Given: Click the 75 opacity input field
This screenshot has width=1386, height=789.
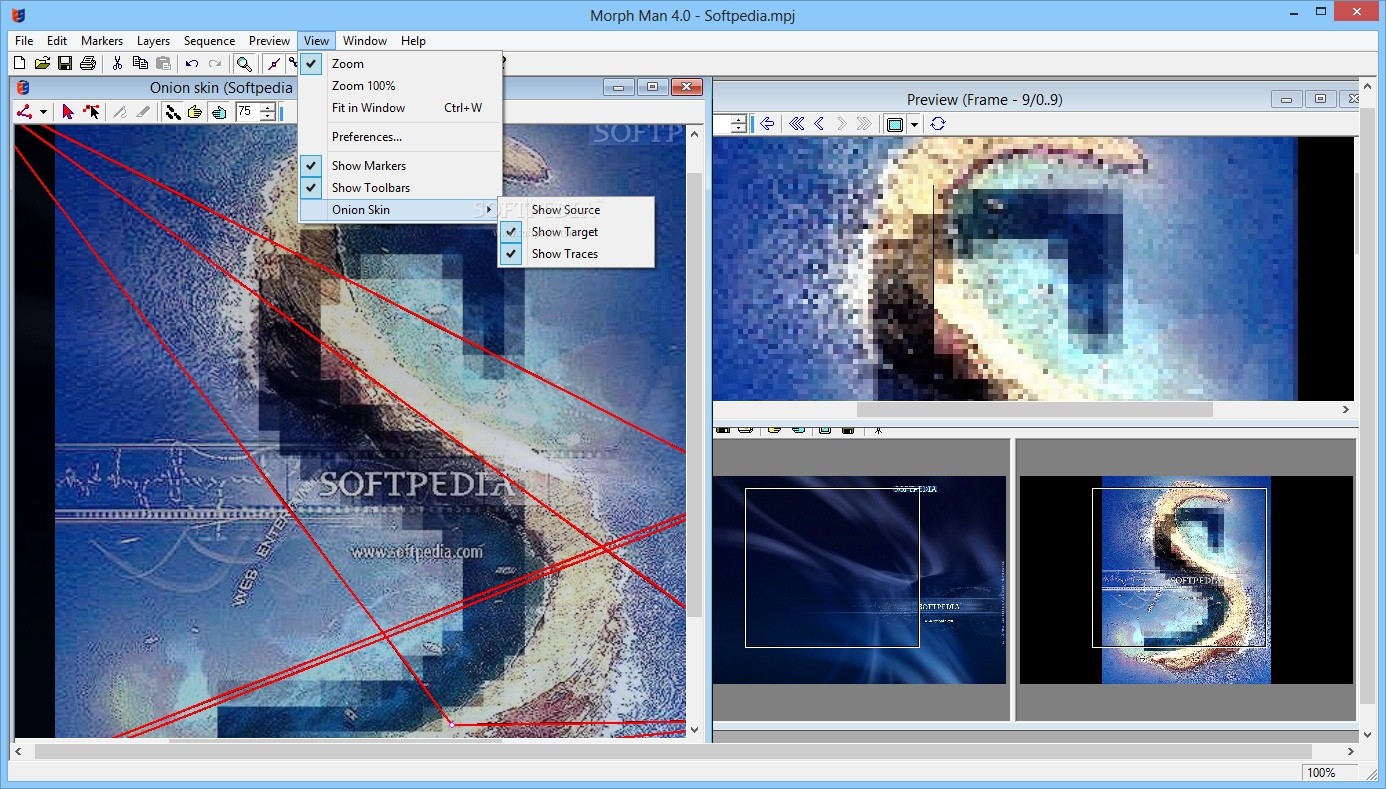Looking at the screenshot, I should point(247,112).
